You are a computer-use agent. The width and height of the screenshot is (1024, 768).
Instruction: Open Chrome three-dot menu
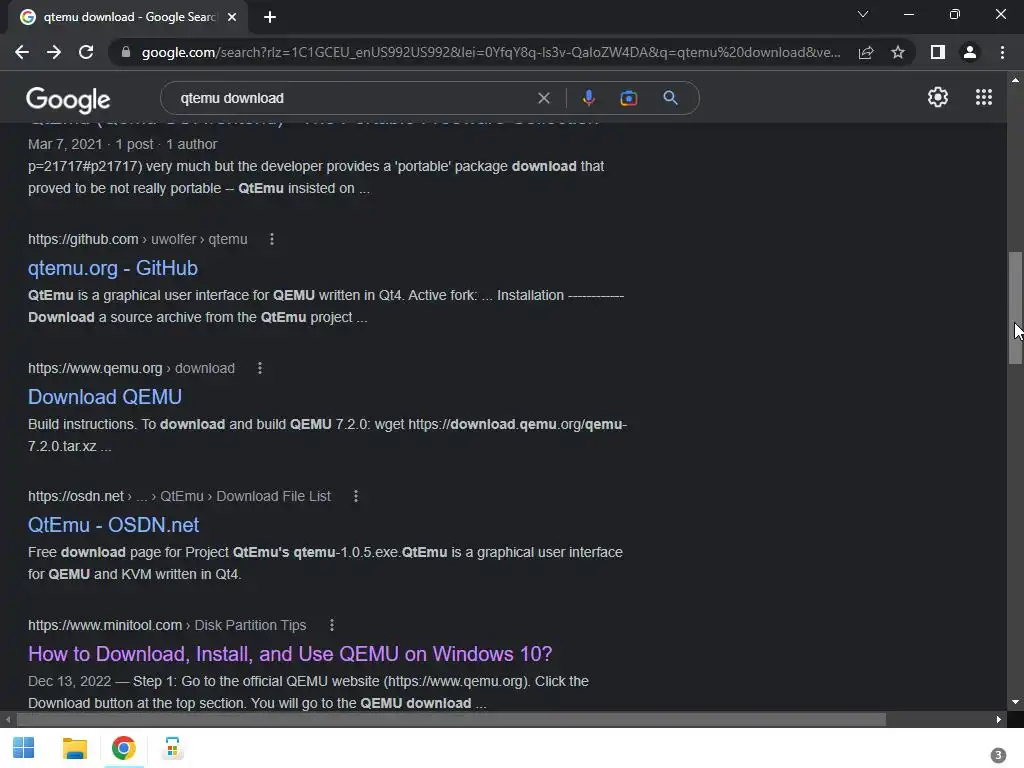[x=1002, y=52]
